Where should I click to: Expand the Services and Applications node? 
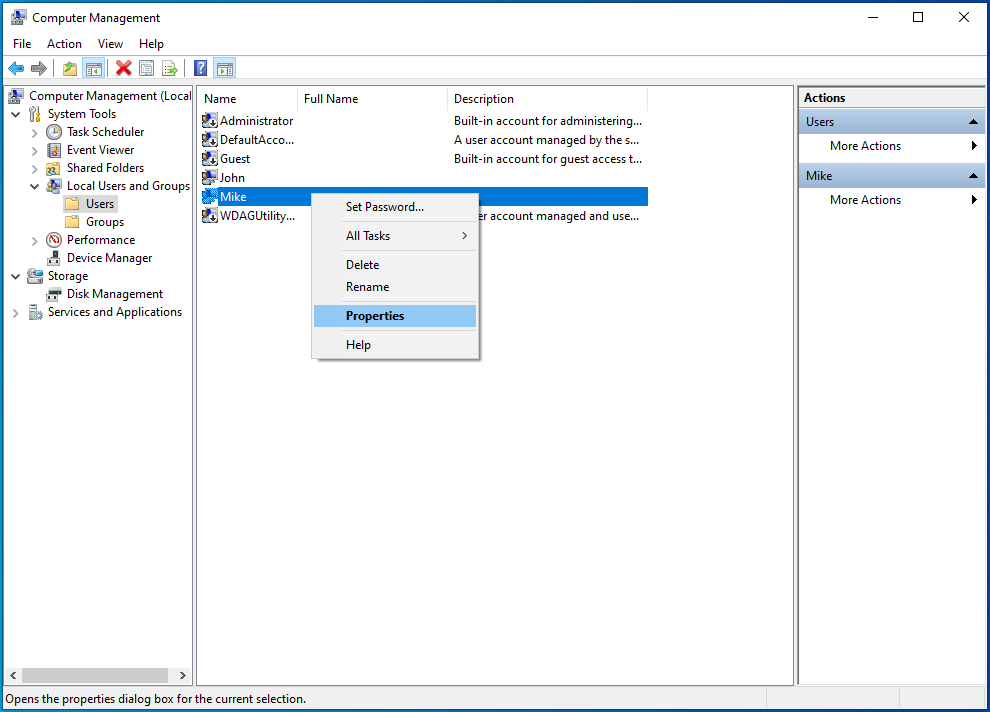click(16, 312)
